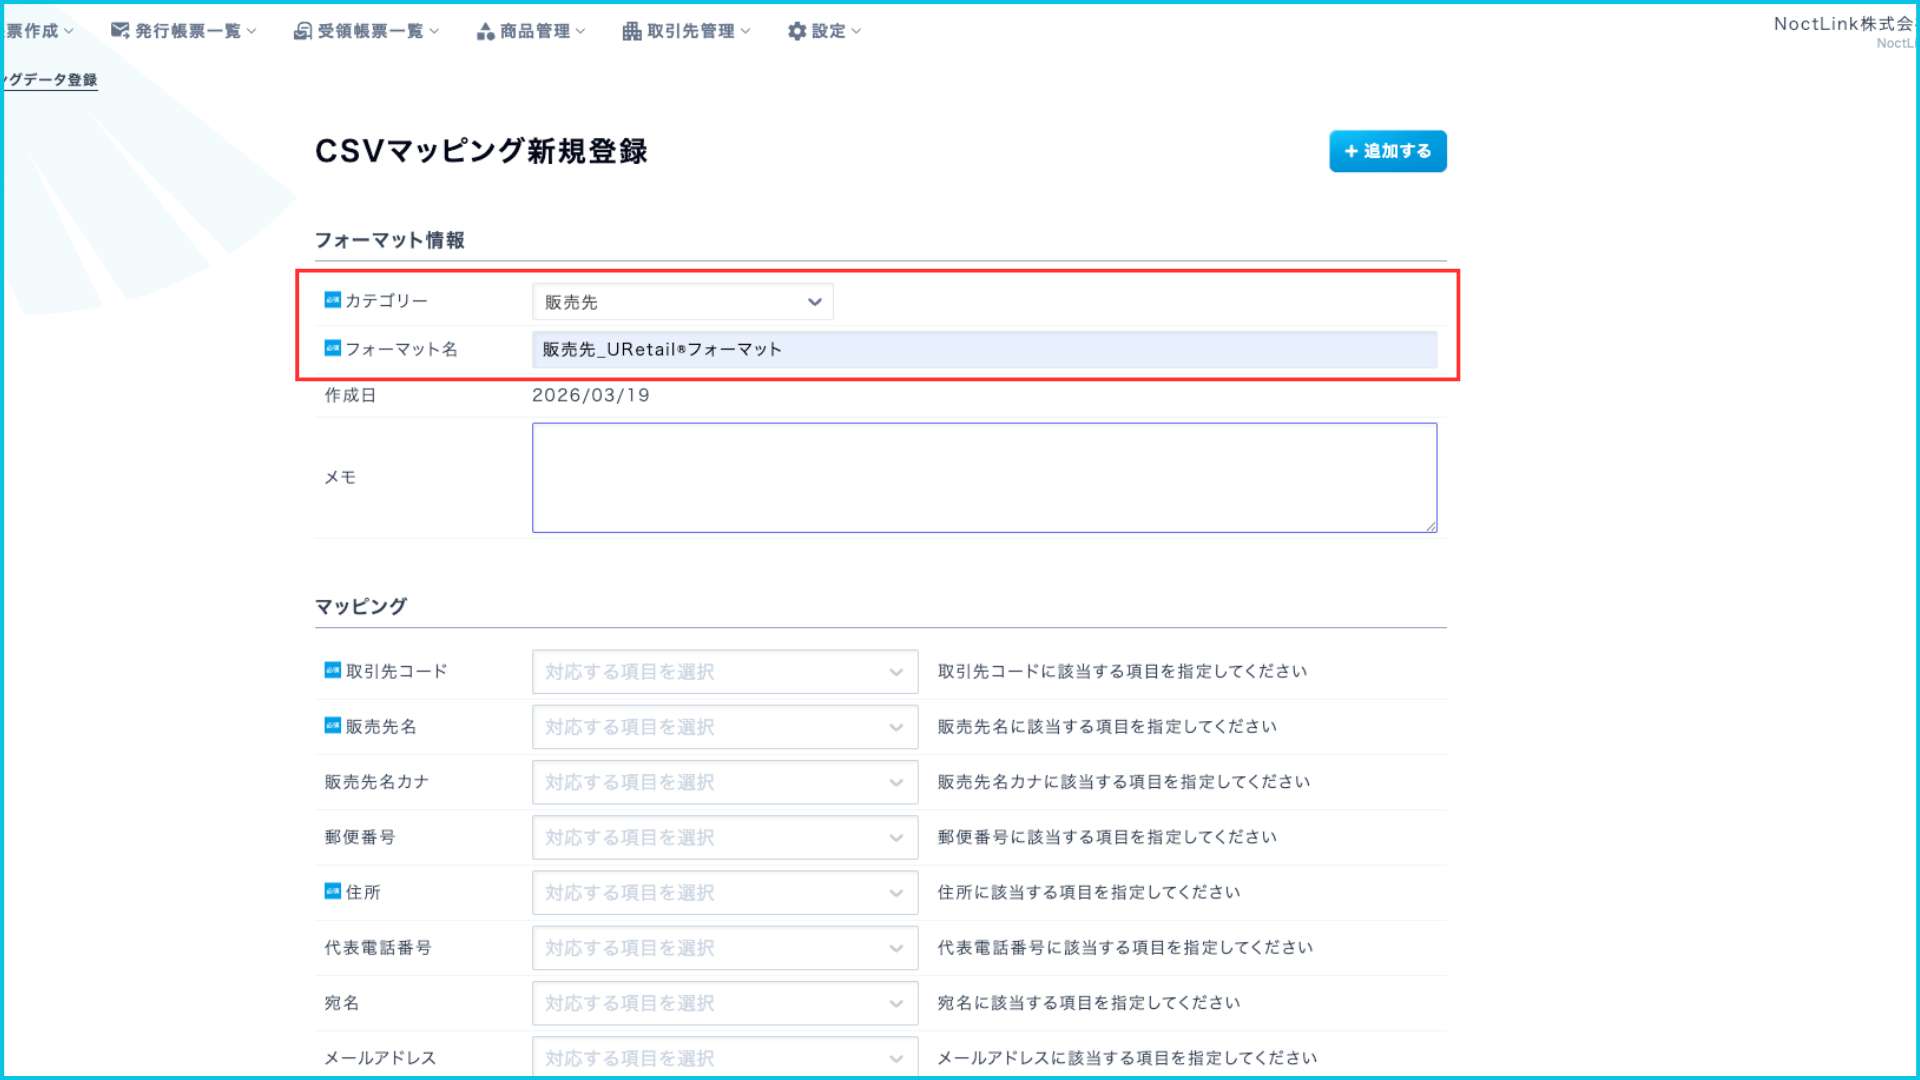Open the 取引先管理 menu
Image resolution: width=1920 pixels, height=1080 pixels.
coord(691,31)
